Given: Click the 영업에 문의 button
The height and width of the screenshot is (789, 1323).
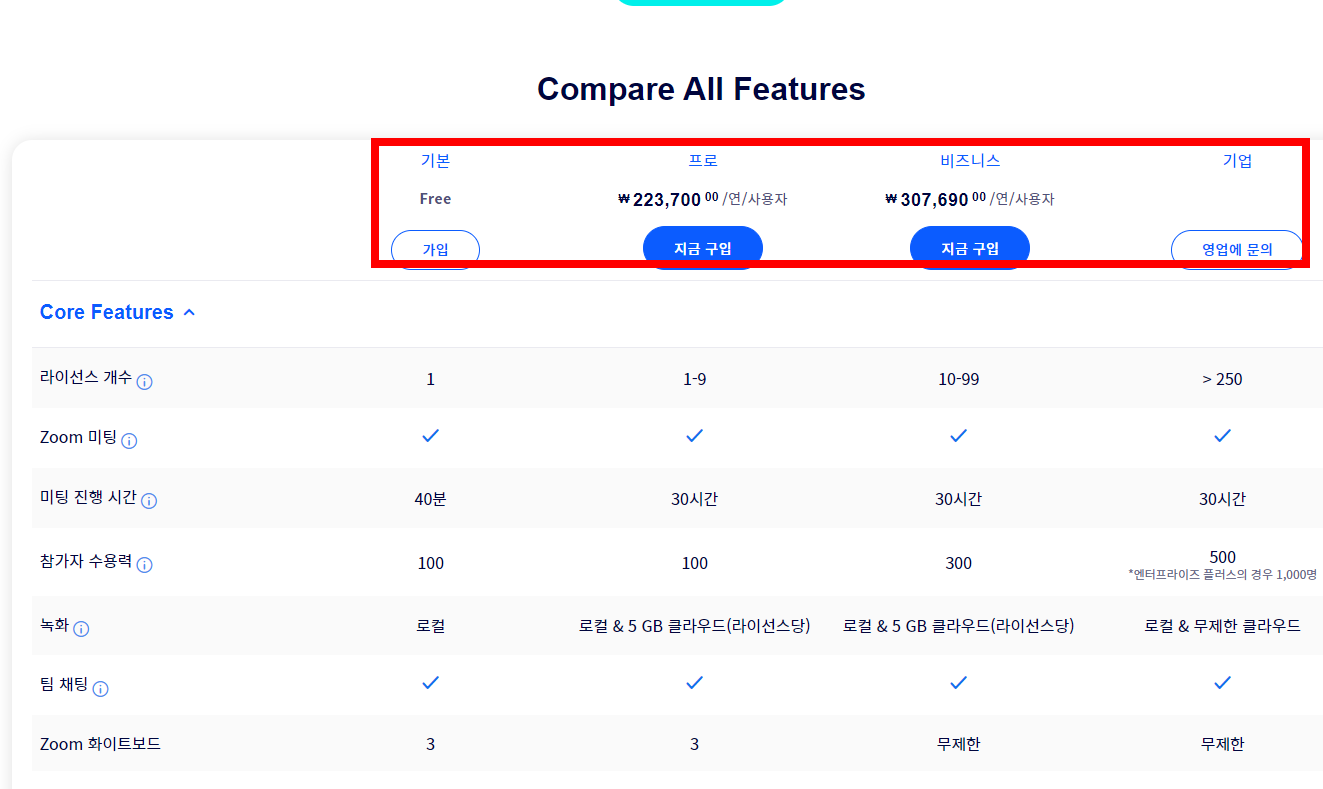Looking at the screenshot, I should (1237, 250).
